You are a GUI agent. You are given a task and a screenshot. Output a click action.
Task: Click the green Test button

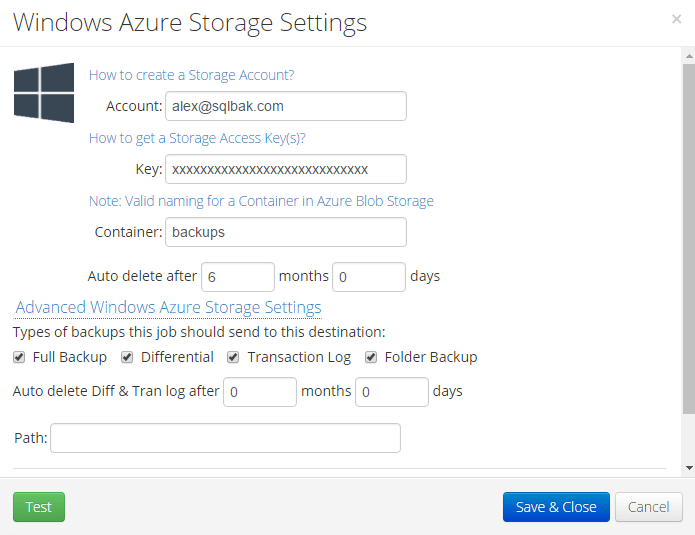[39, 507]
